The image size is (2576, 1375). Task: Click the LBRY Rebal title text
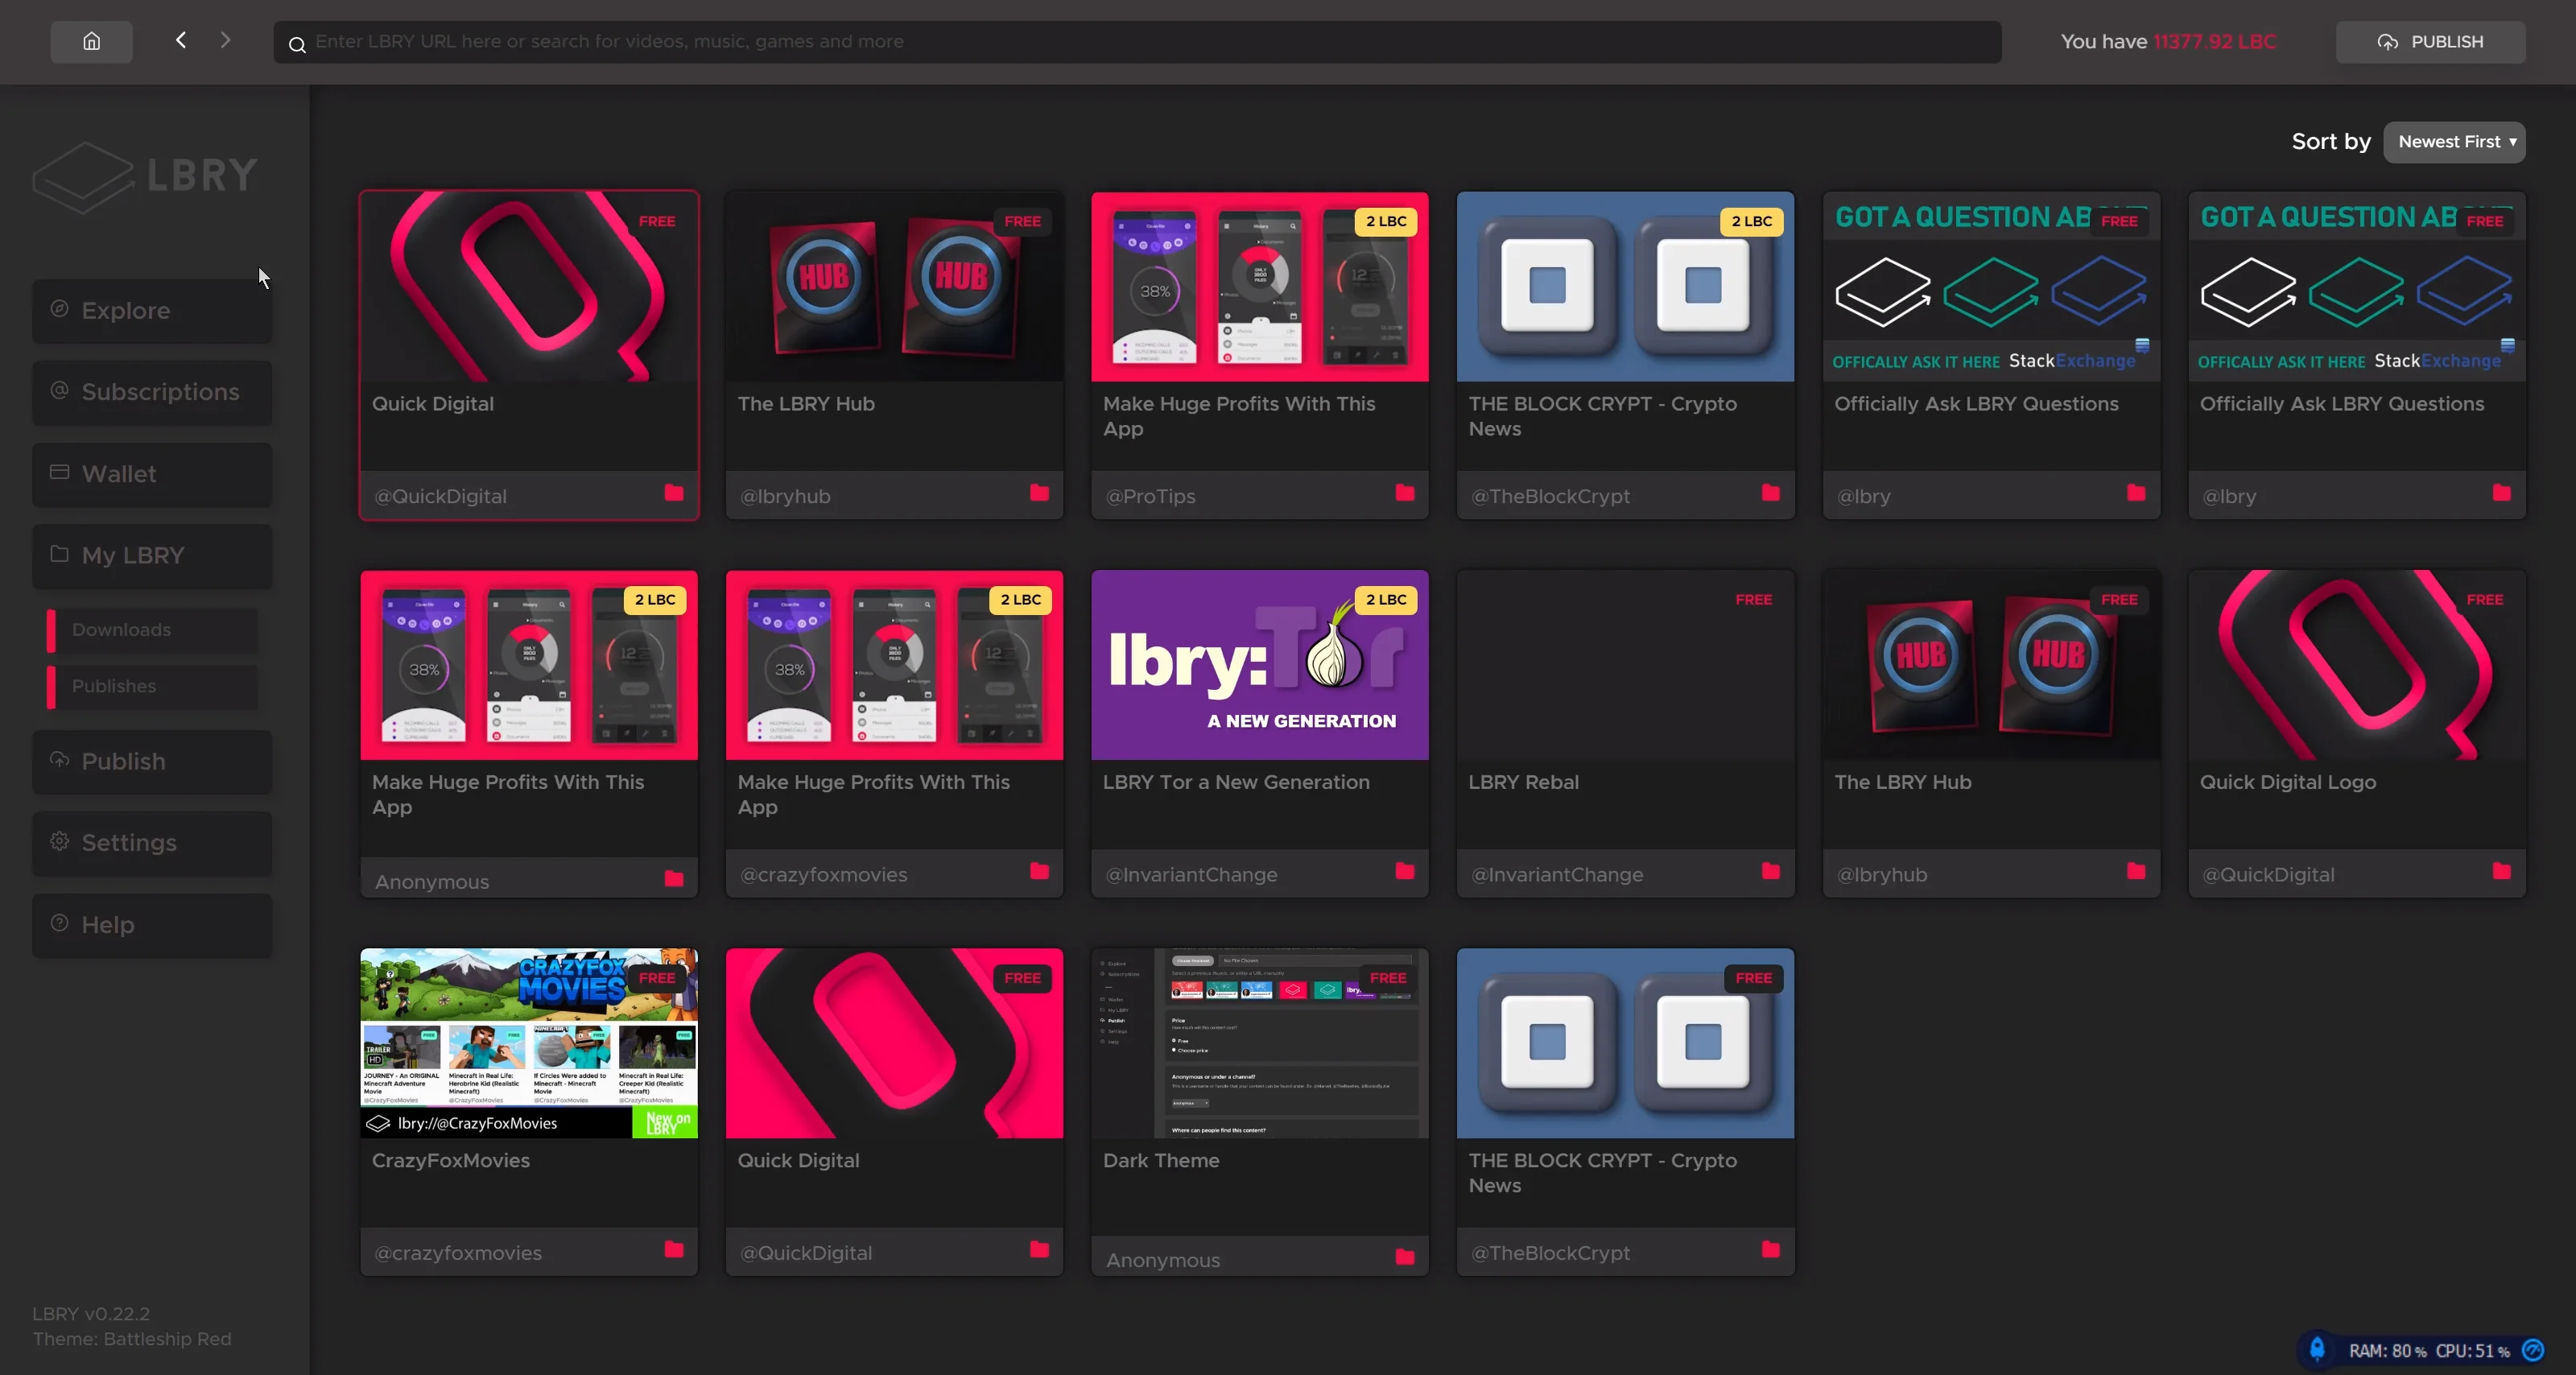1523,782
